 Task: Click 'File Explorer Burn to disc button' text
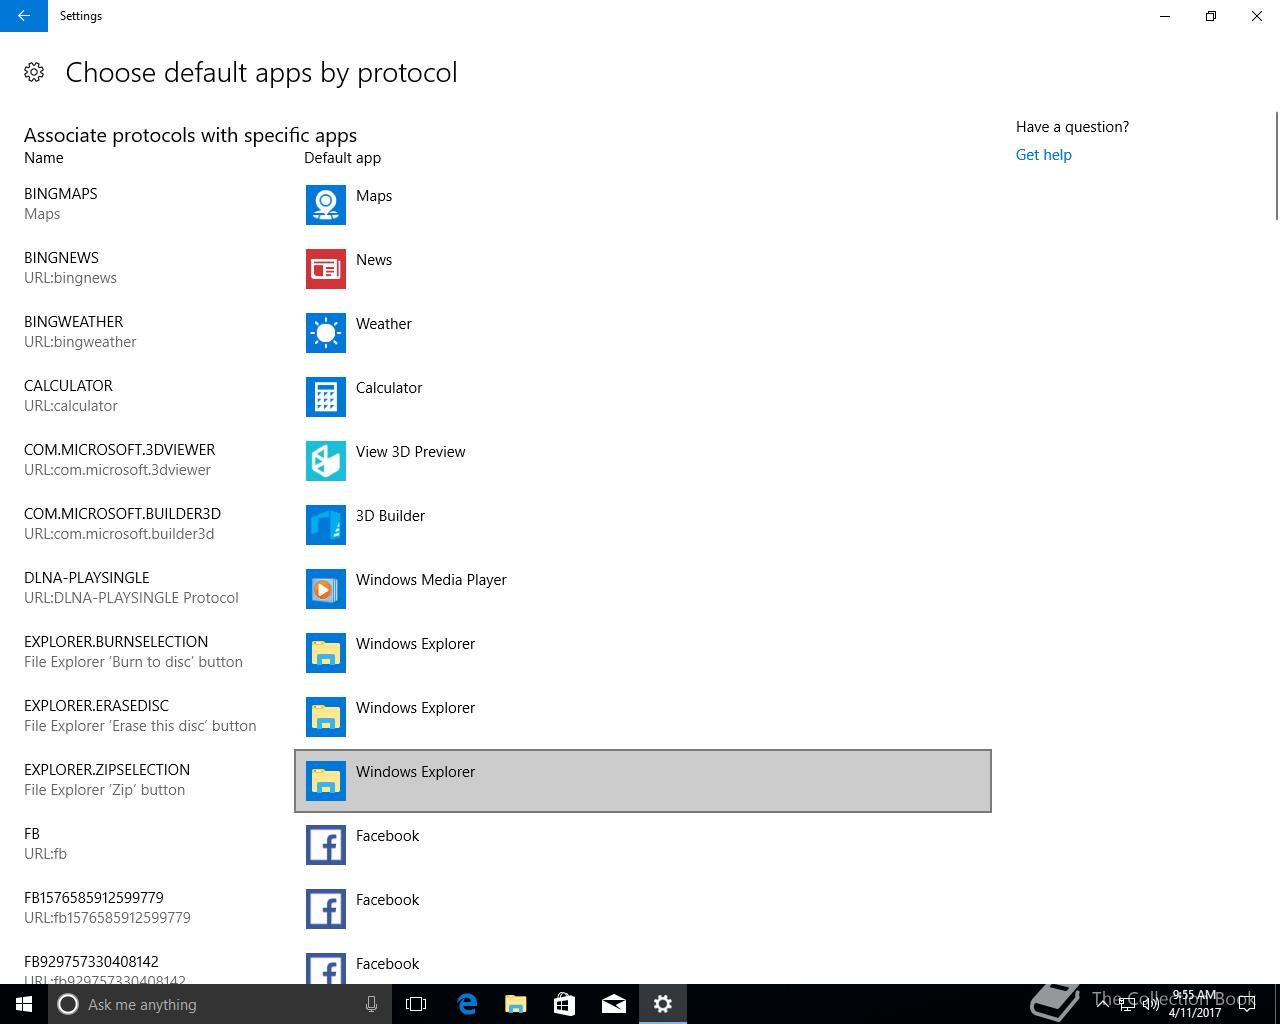point(133,662)
